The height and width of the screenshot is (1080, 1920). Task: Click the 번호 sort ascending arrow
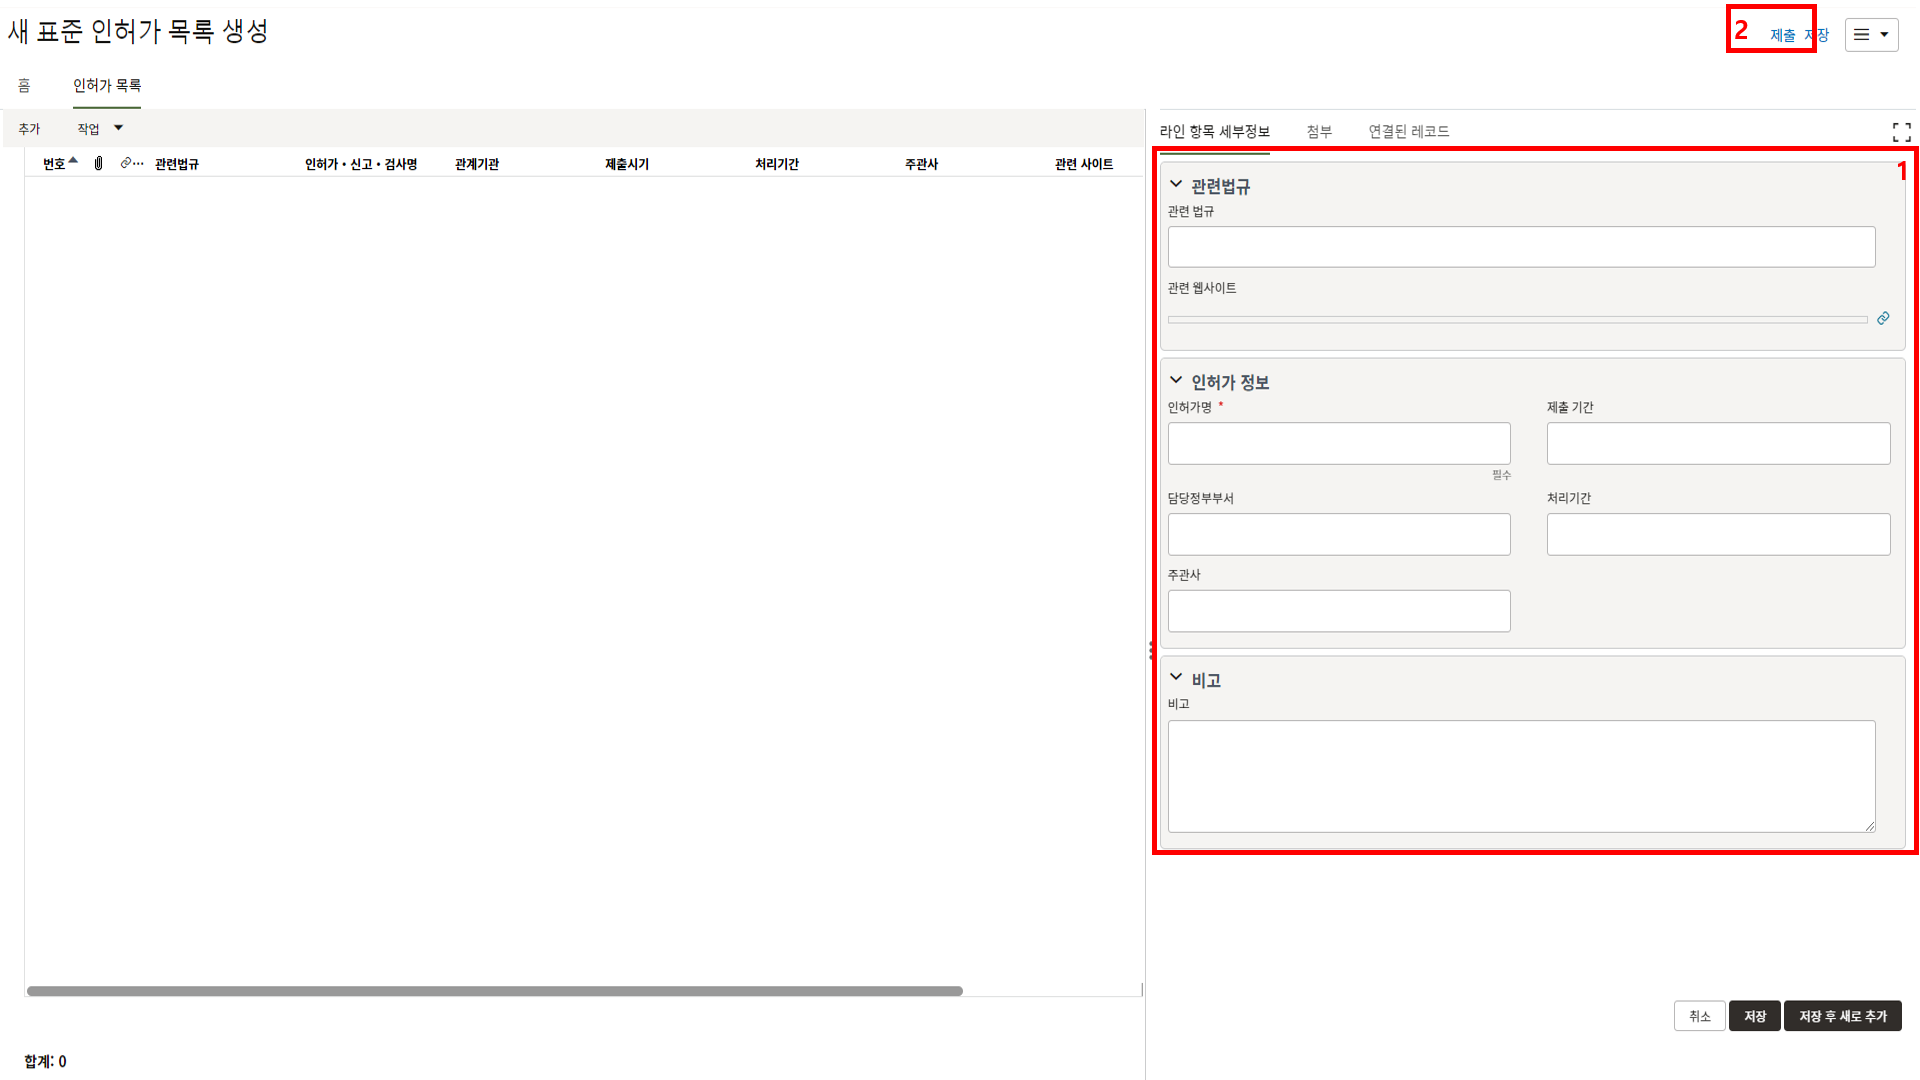point(73,160)
